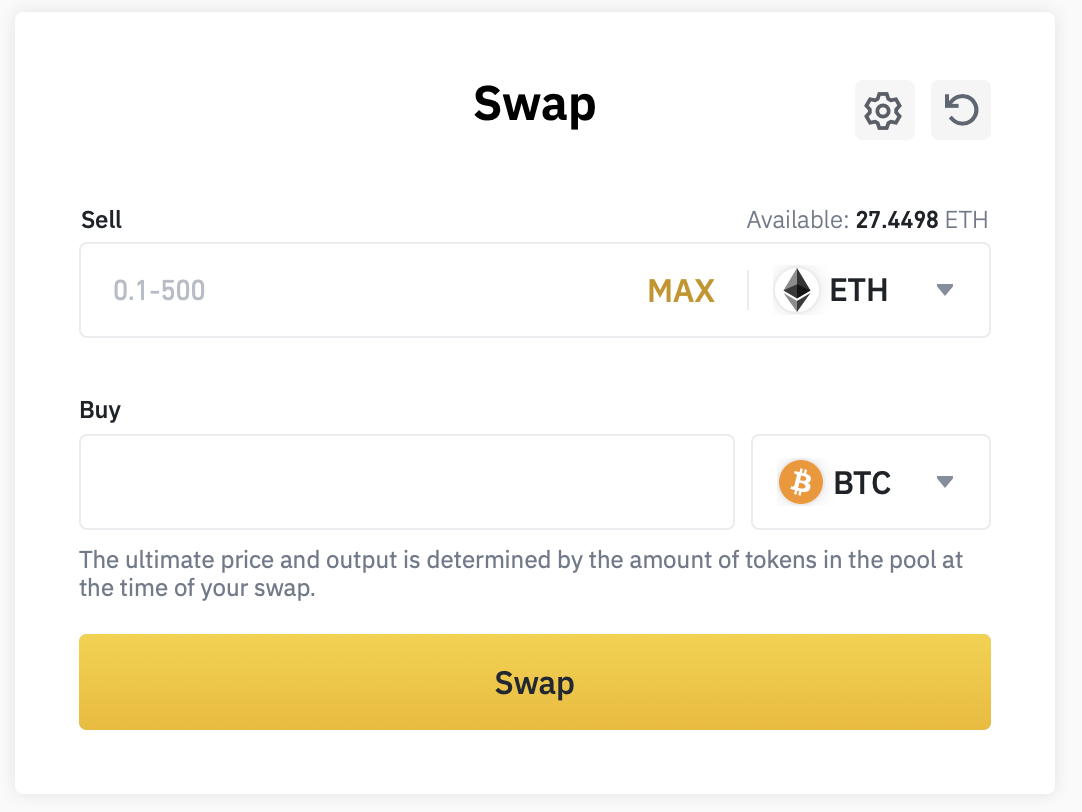Click the Buy field label
This screenshot has width=1082, height=812.
click(100, 410)
